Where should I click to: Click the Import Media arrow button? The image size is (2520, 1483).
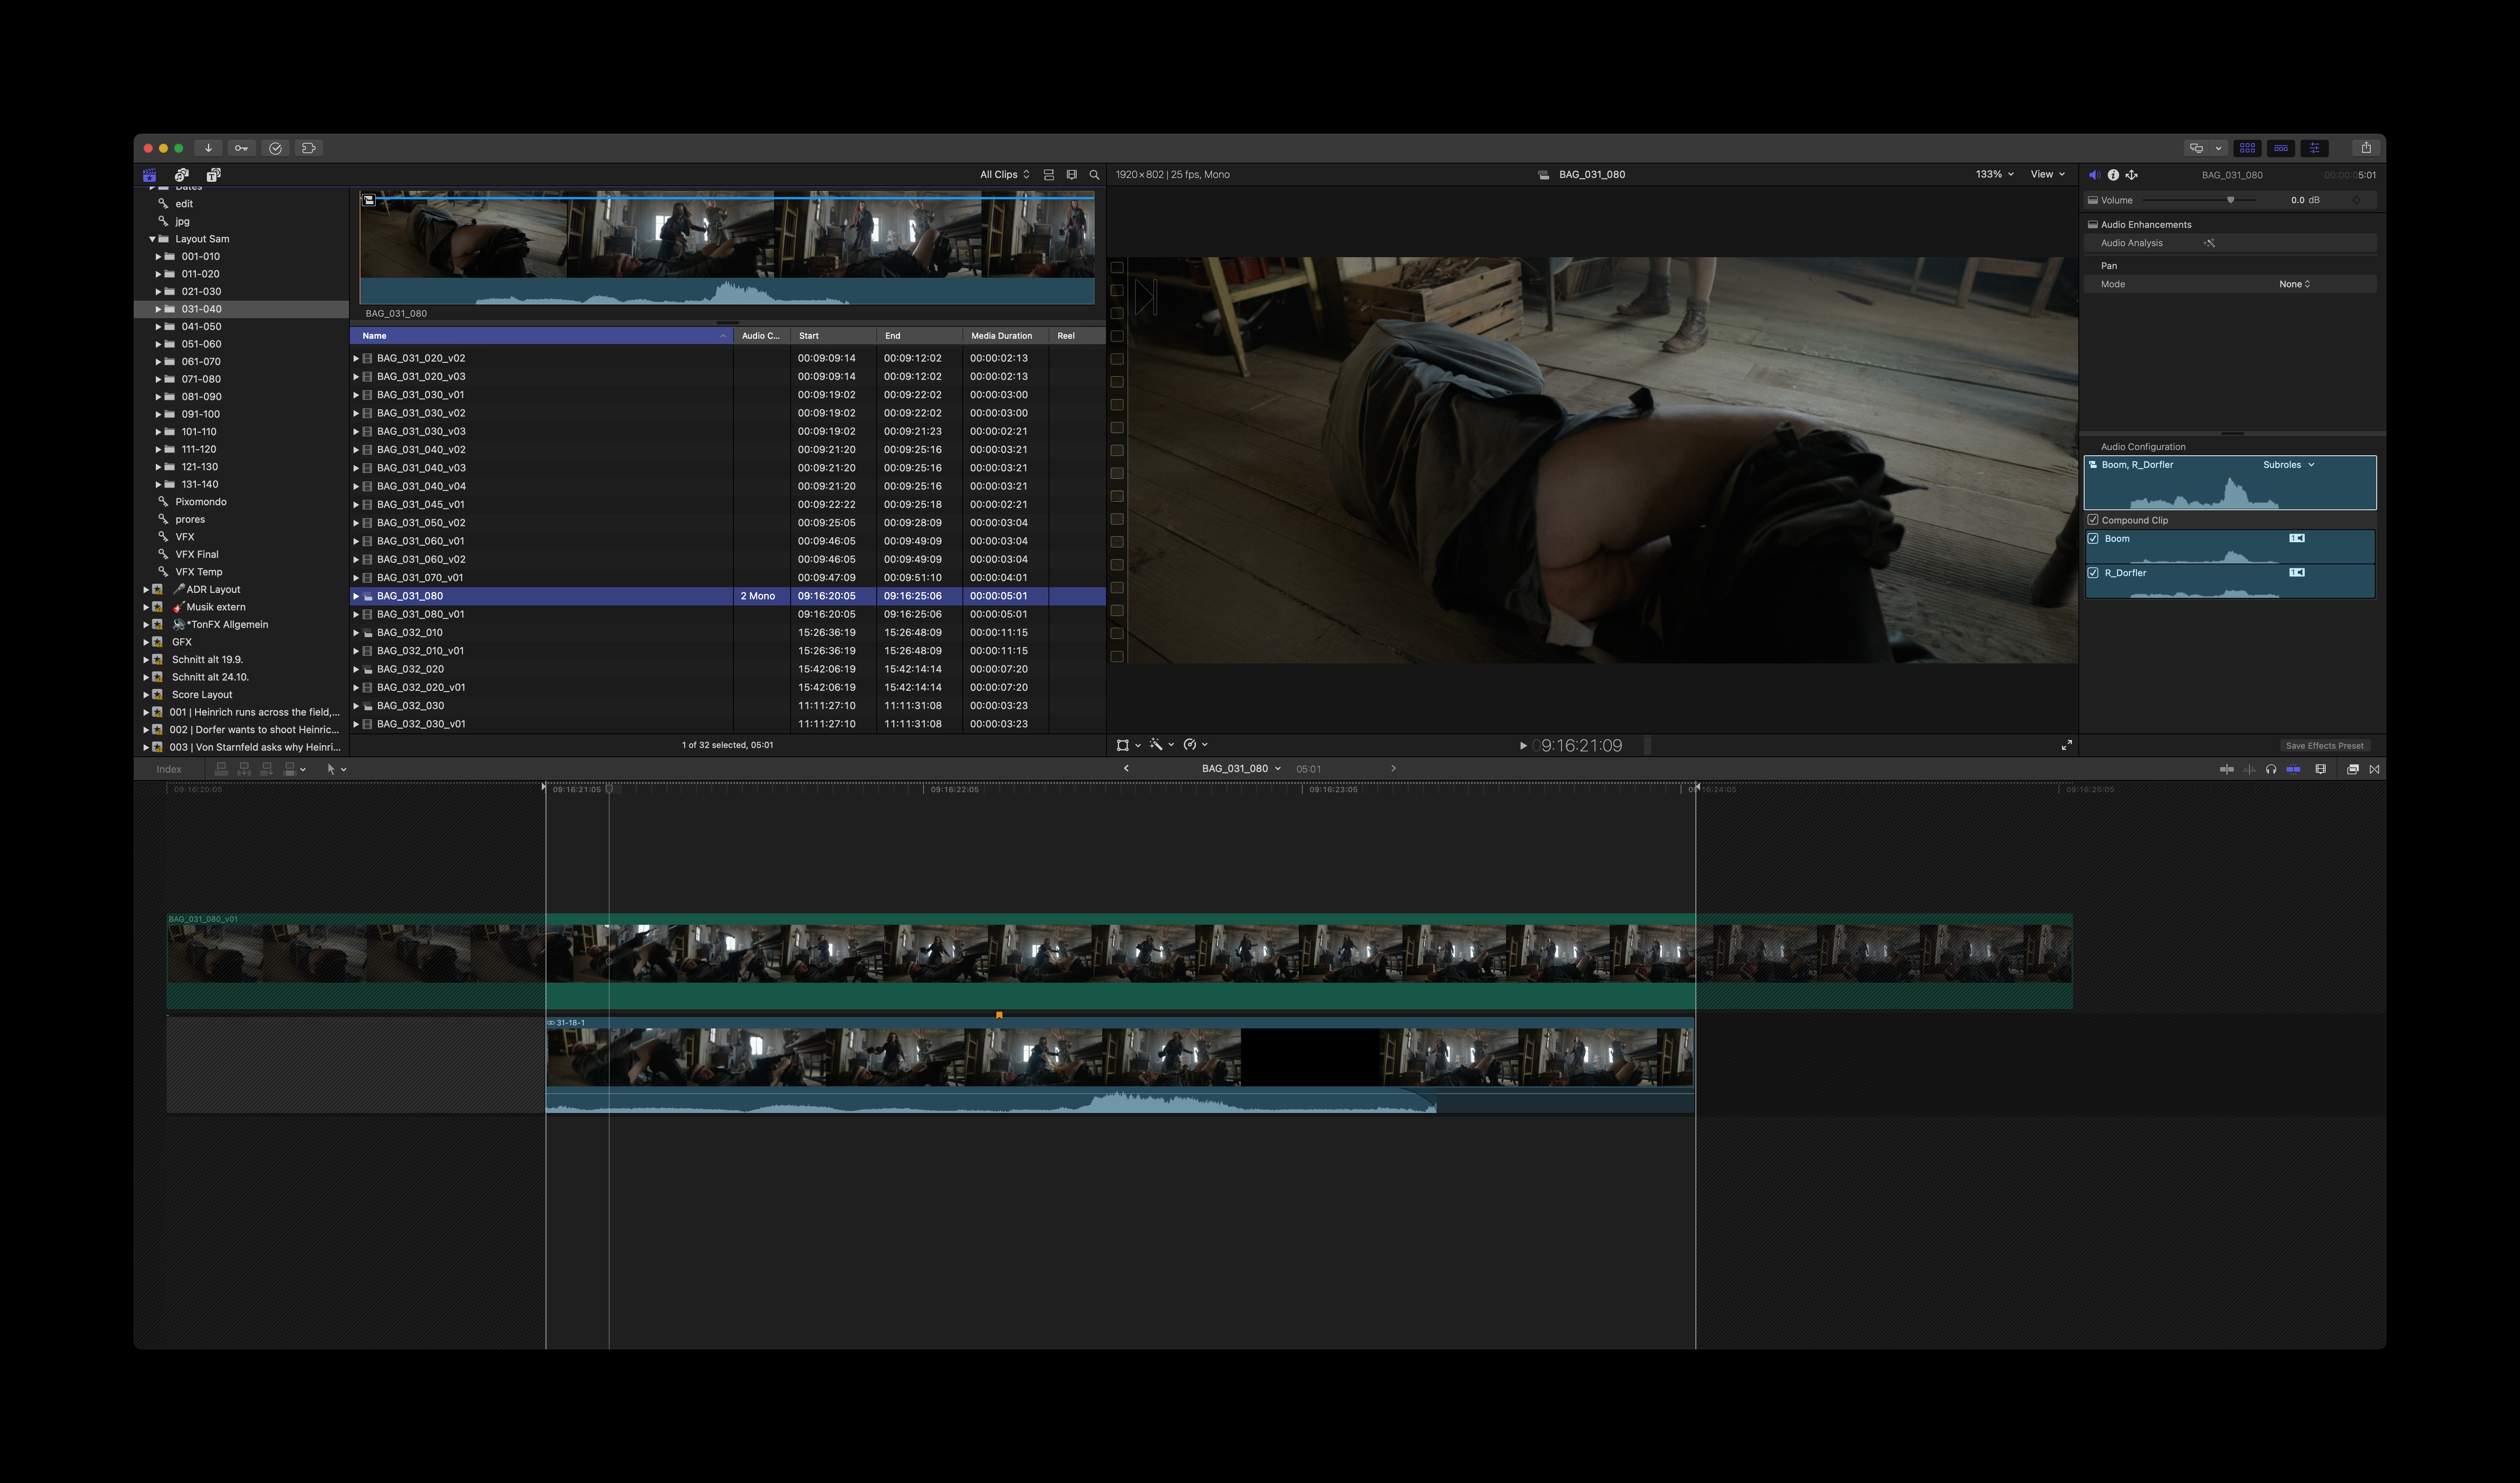[x=208, y=148]
